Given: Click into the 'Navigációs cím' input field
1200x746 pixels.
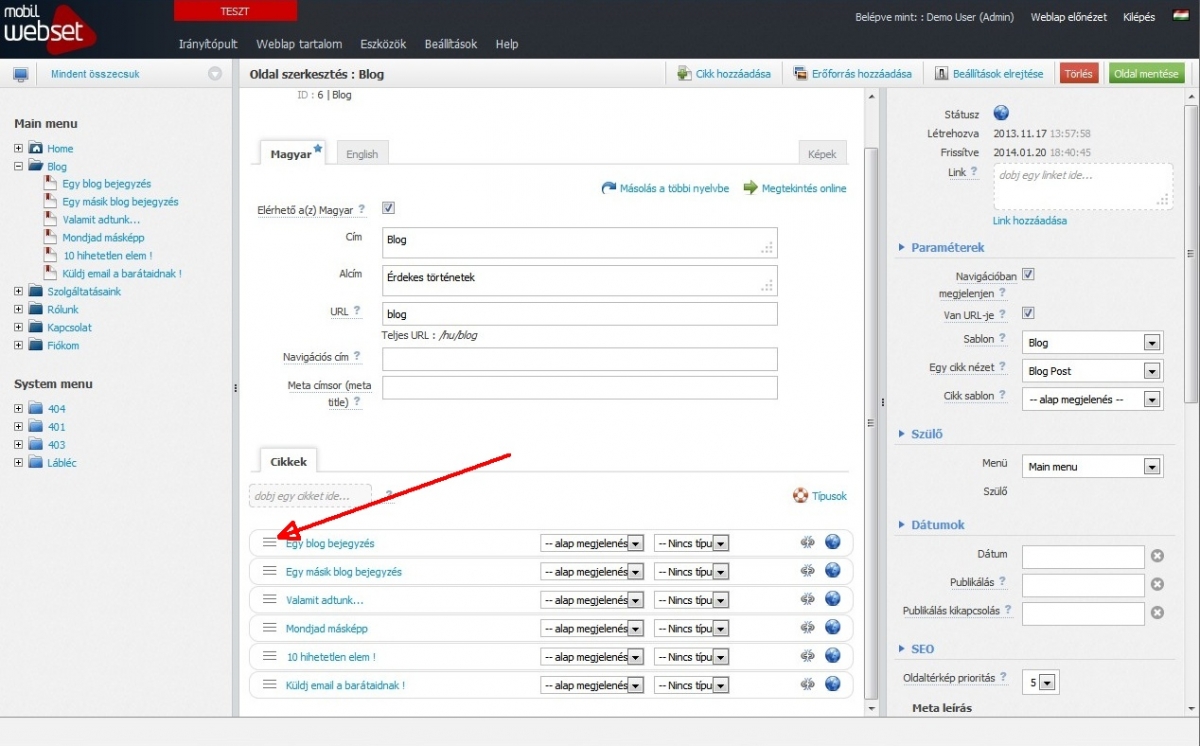Looking at the screenshot, I should click(579, 358).
